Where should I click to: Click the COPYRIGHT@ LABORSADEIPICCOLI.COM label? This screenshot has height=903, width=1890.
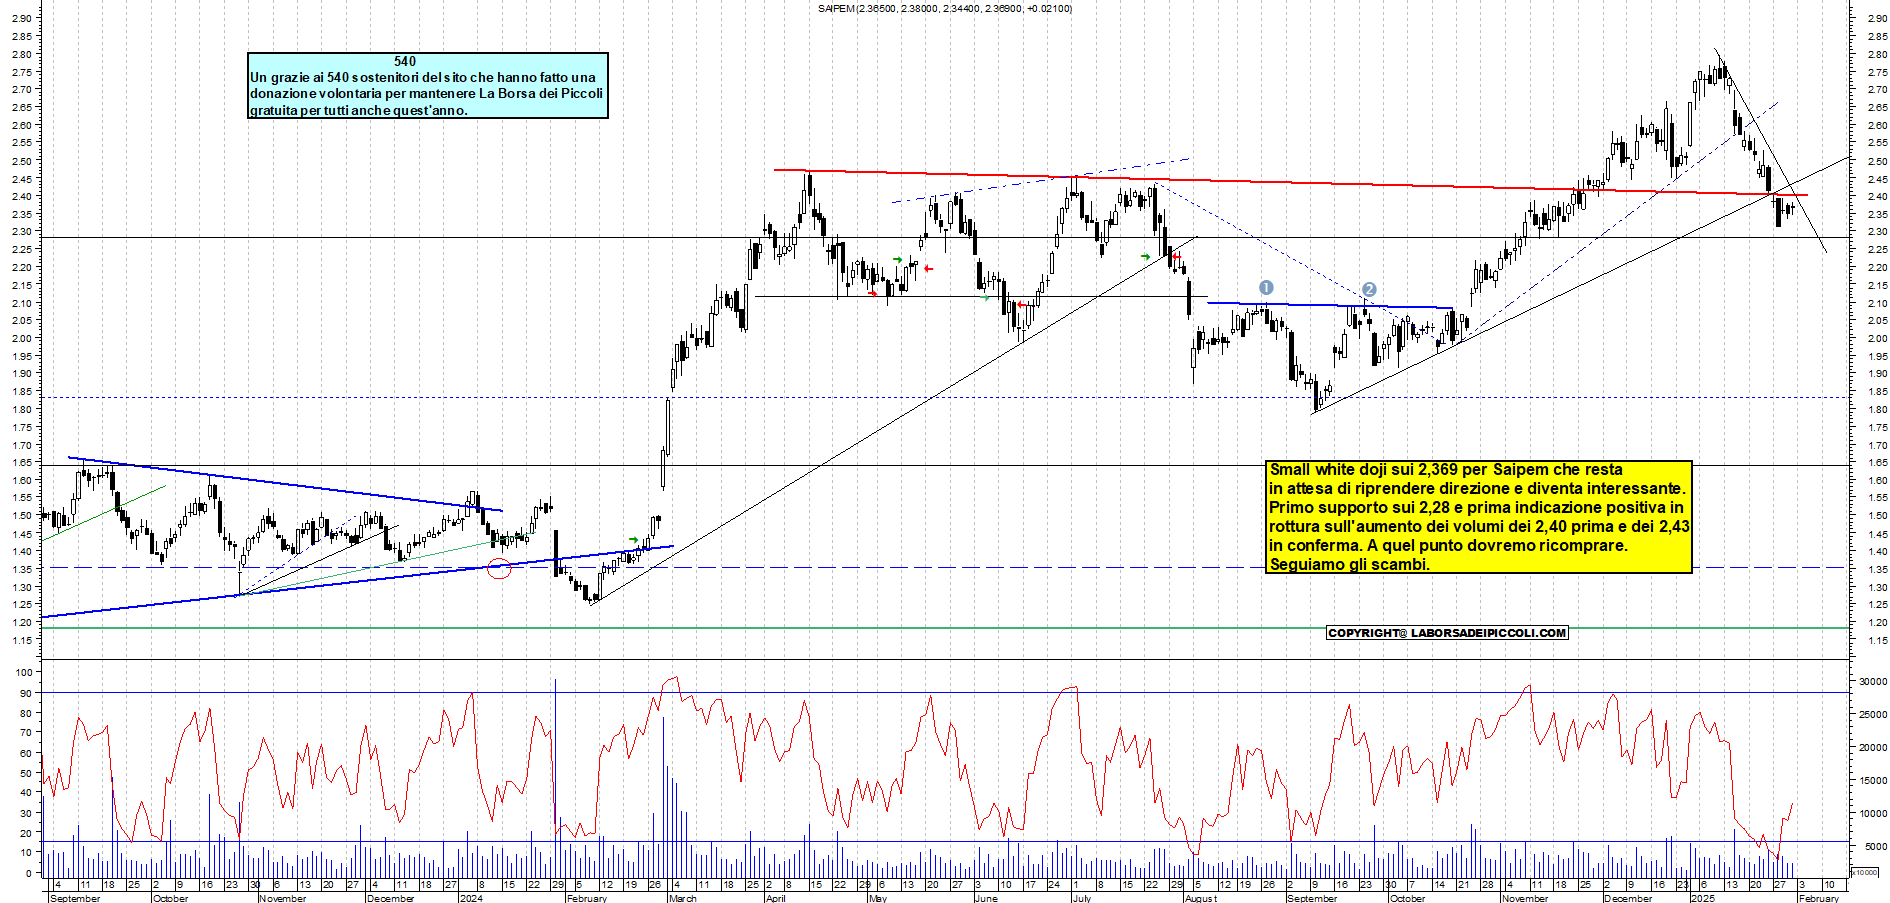1447,633
